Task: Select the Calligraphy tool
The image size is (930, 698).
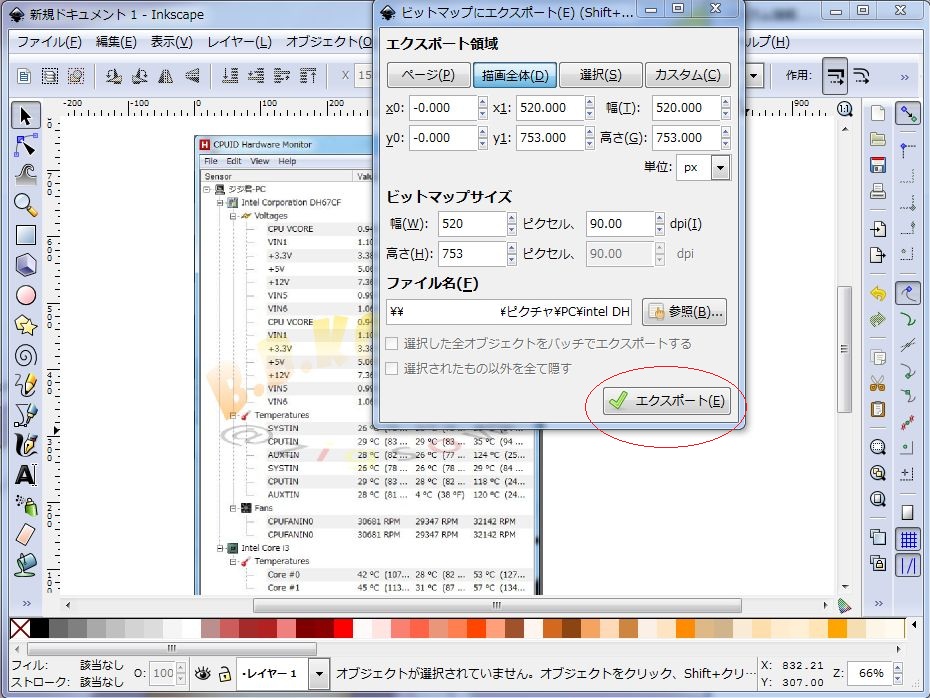Action: click(26, 445)
